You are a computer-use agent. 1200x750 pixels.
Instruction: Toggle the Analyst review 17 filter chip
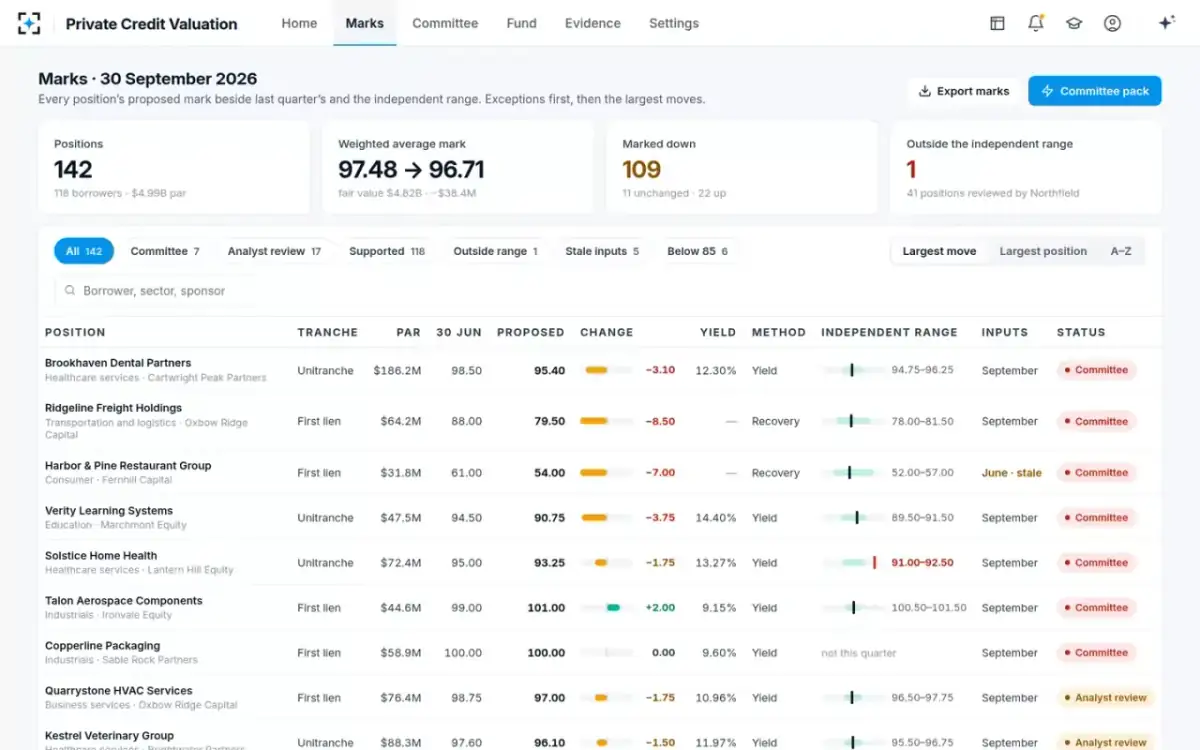point(274,251)
